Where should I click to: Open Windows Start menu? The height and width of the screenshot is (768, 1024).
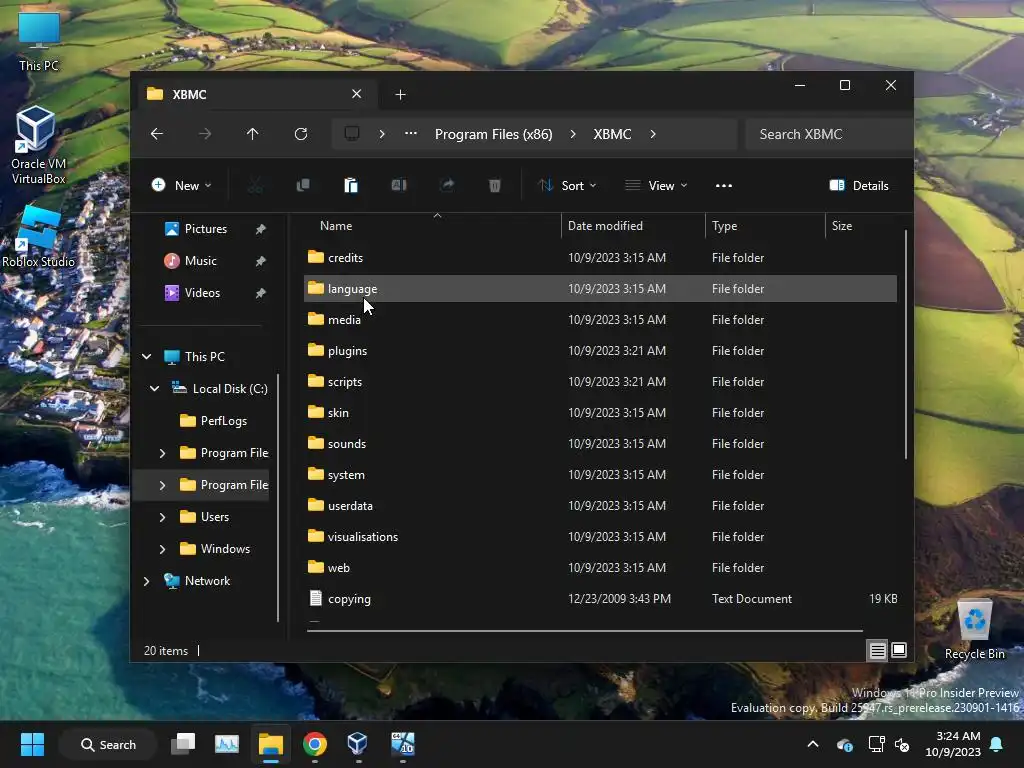point(32,744)
